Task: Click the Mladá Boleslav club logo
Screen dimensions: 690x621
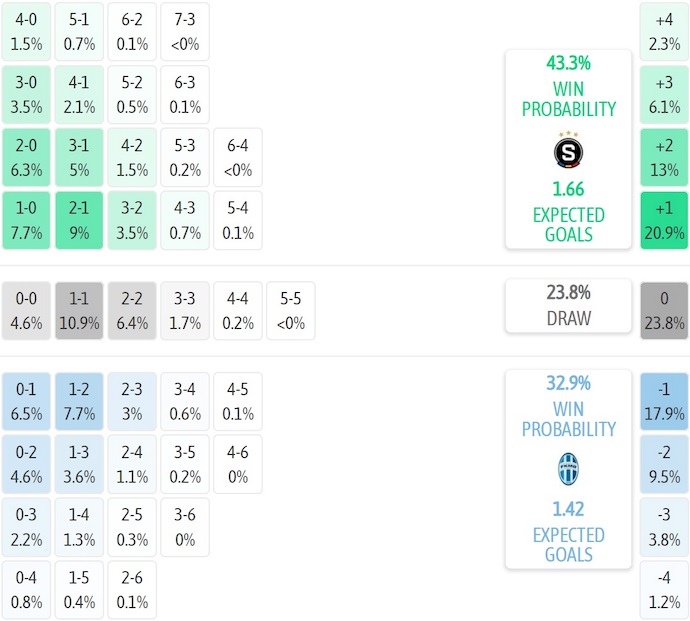Action: pos(568,470)
